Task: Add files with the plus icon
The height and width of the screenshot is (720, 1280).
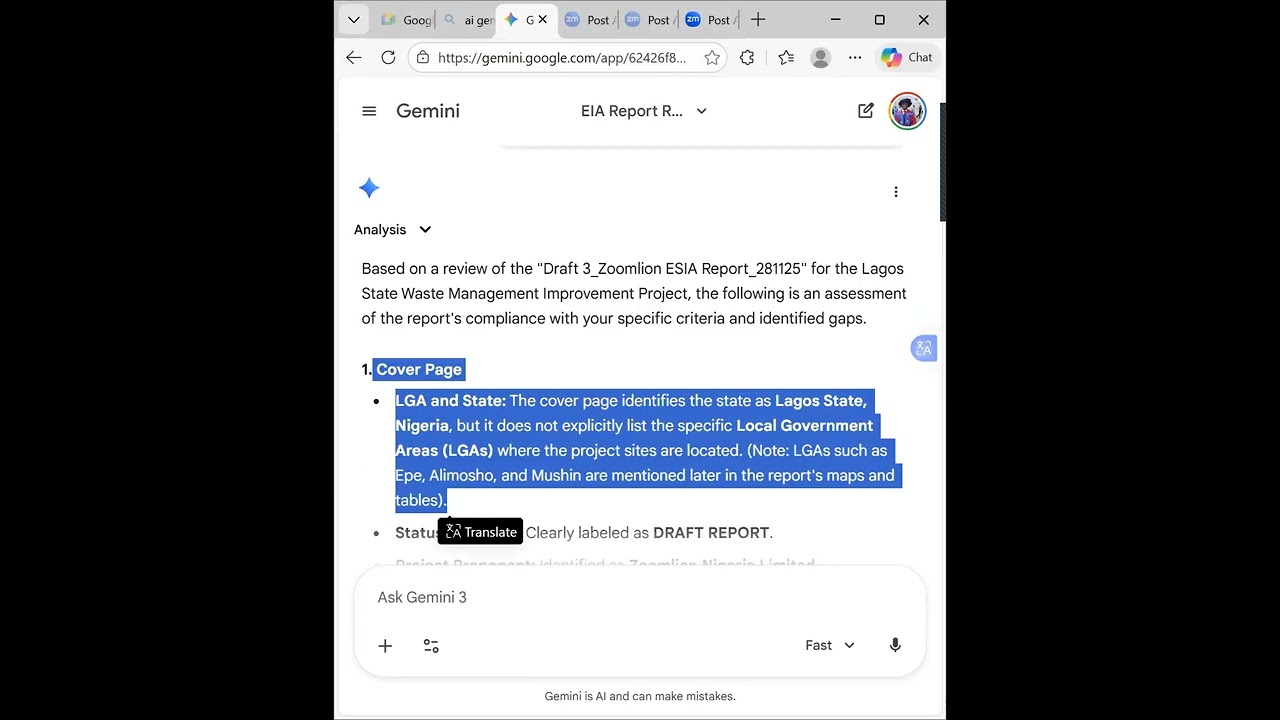Action: [385, 646]
